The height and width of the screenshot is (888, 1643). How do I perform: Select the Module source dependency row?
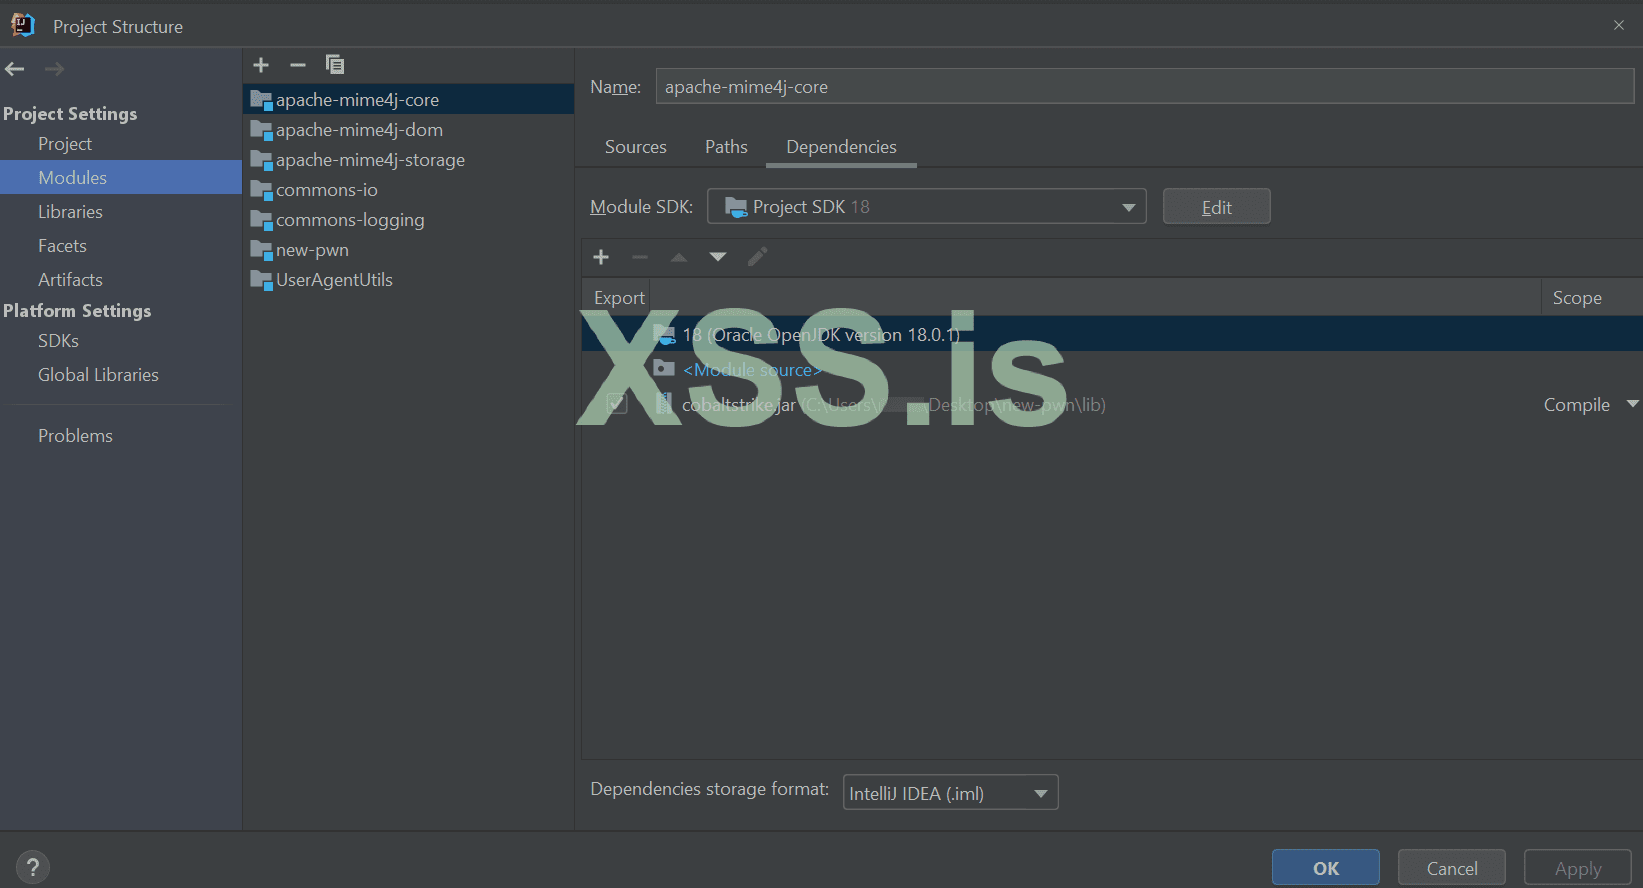pos(1112,369)
